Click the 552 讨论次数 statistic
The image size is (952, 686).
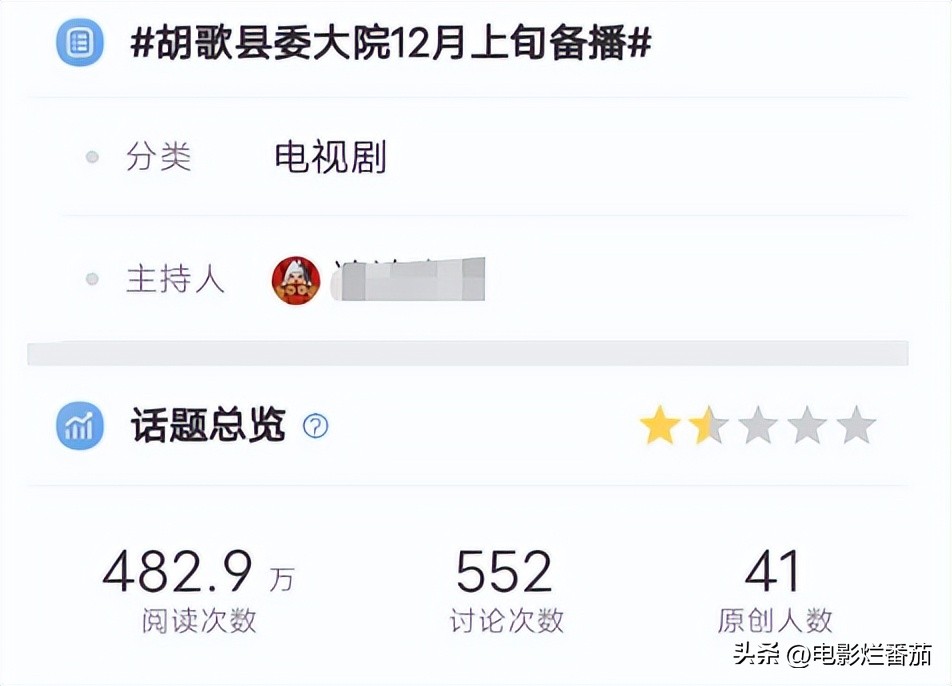click(x=506, y=591)
